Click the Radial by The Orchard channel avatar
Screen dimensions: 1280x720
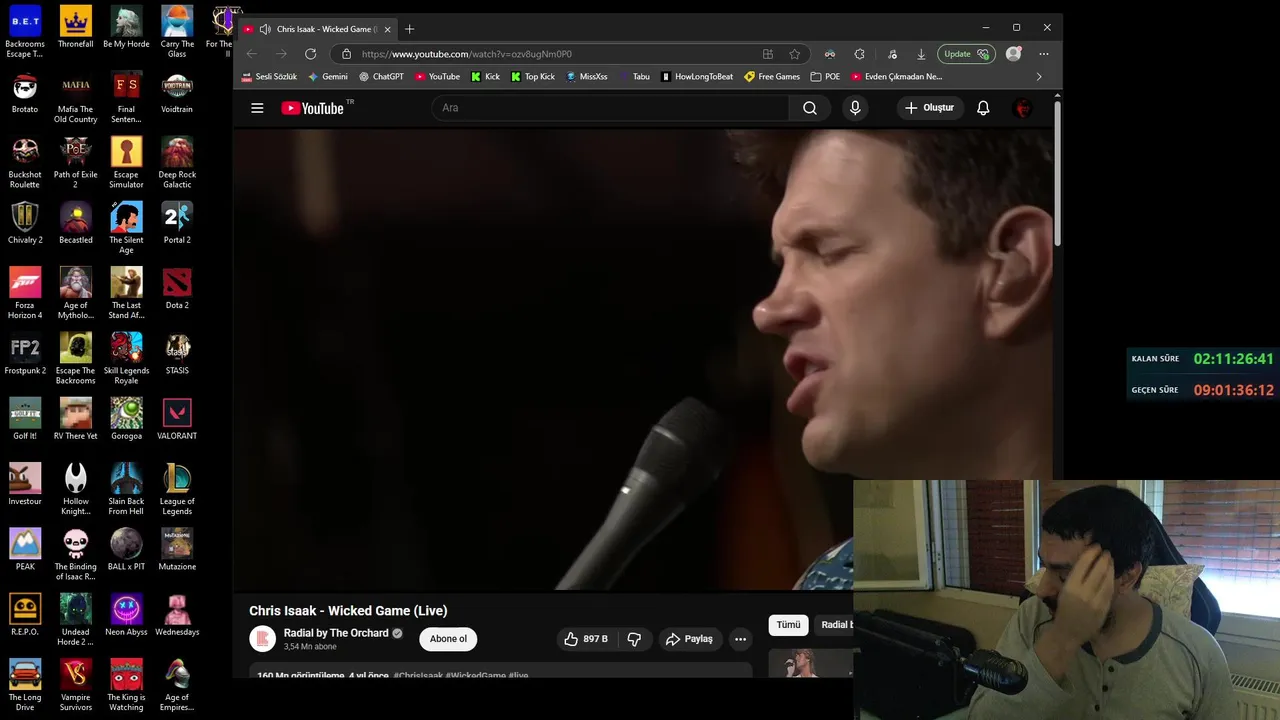[262, 639]
